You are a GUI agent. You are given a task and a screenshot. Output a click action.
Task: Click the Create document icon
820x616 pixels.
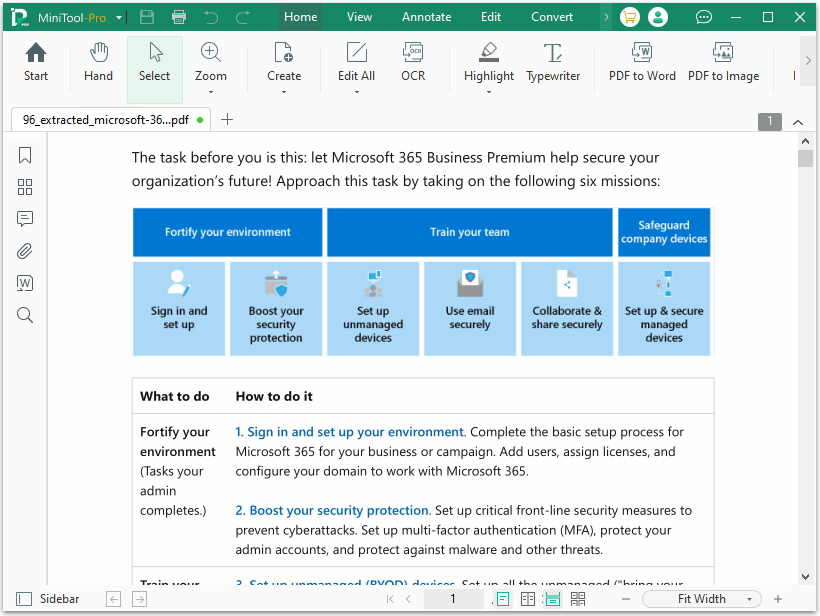pos(284,63)
